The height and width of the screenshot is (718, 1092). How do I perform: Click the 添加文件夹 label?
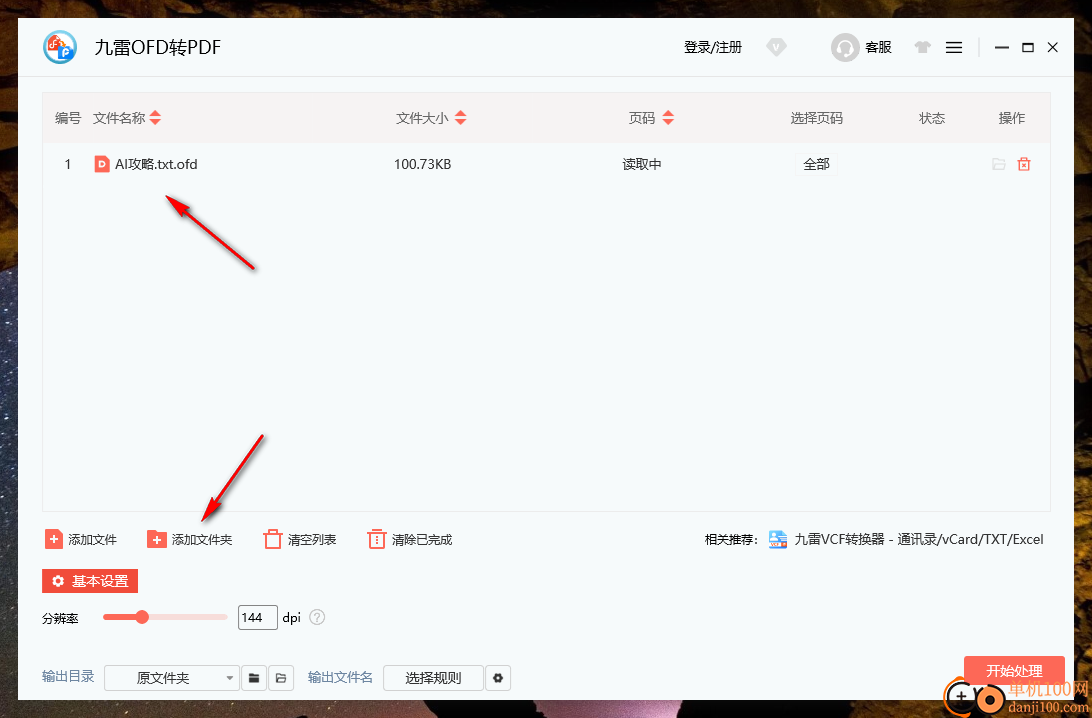(x=202, y=540)
